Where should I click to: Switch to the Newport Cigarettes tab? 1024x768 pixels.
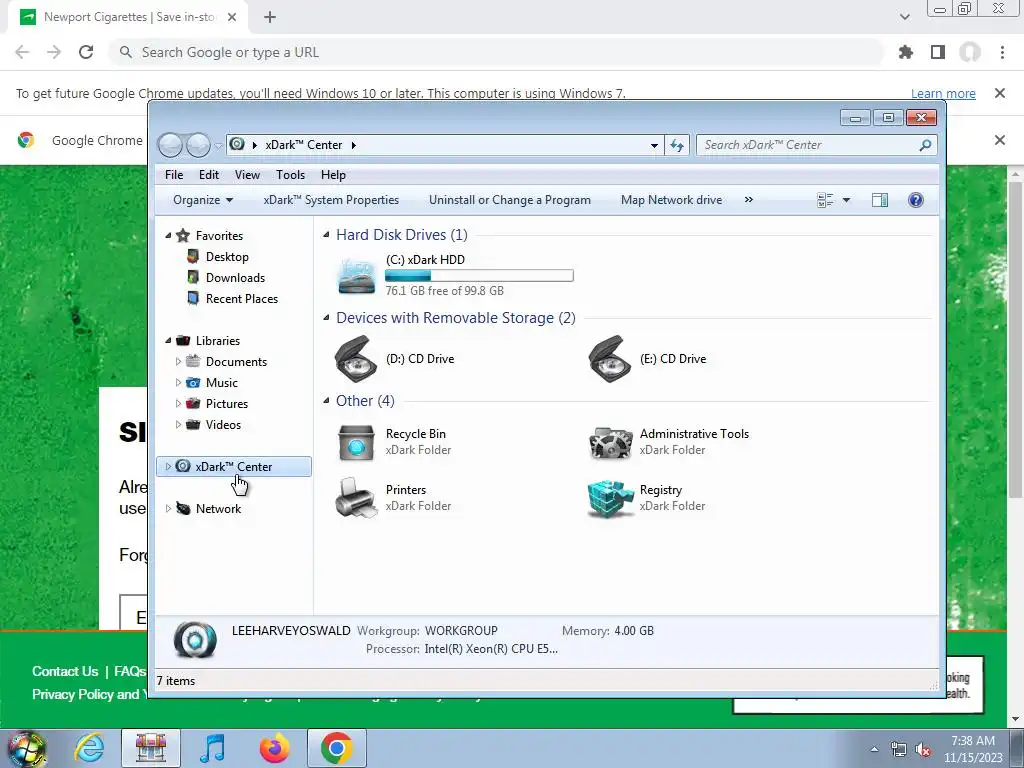(x=128, y=17)
